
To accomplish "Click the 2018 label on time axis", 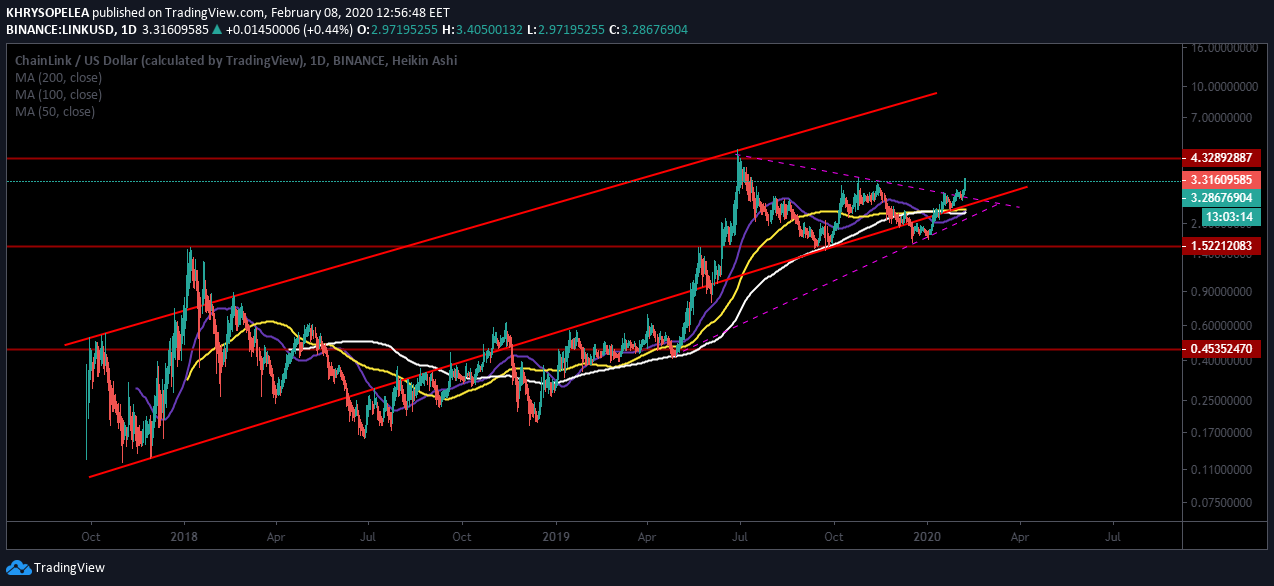I will (184, 536).
